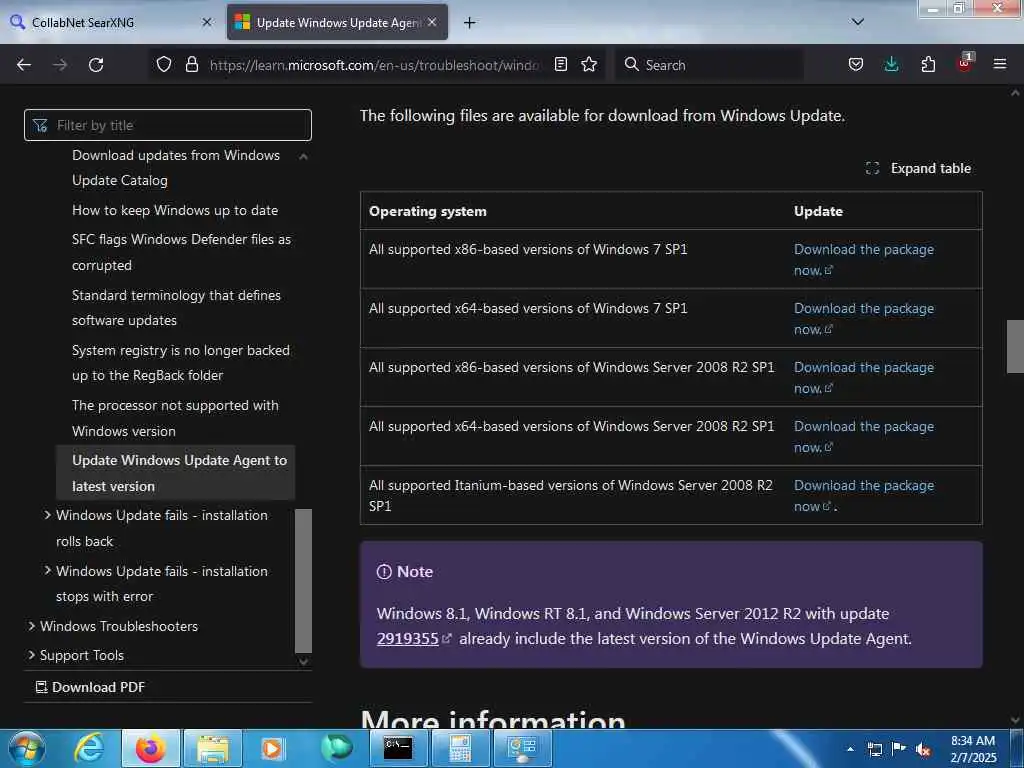The image size is (1024, 768).
Task: List all tabs with the chevron
Action: 858,22
